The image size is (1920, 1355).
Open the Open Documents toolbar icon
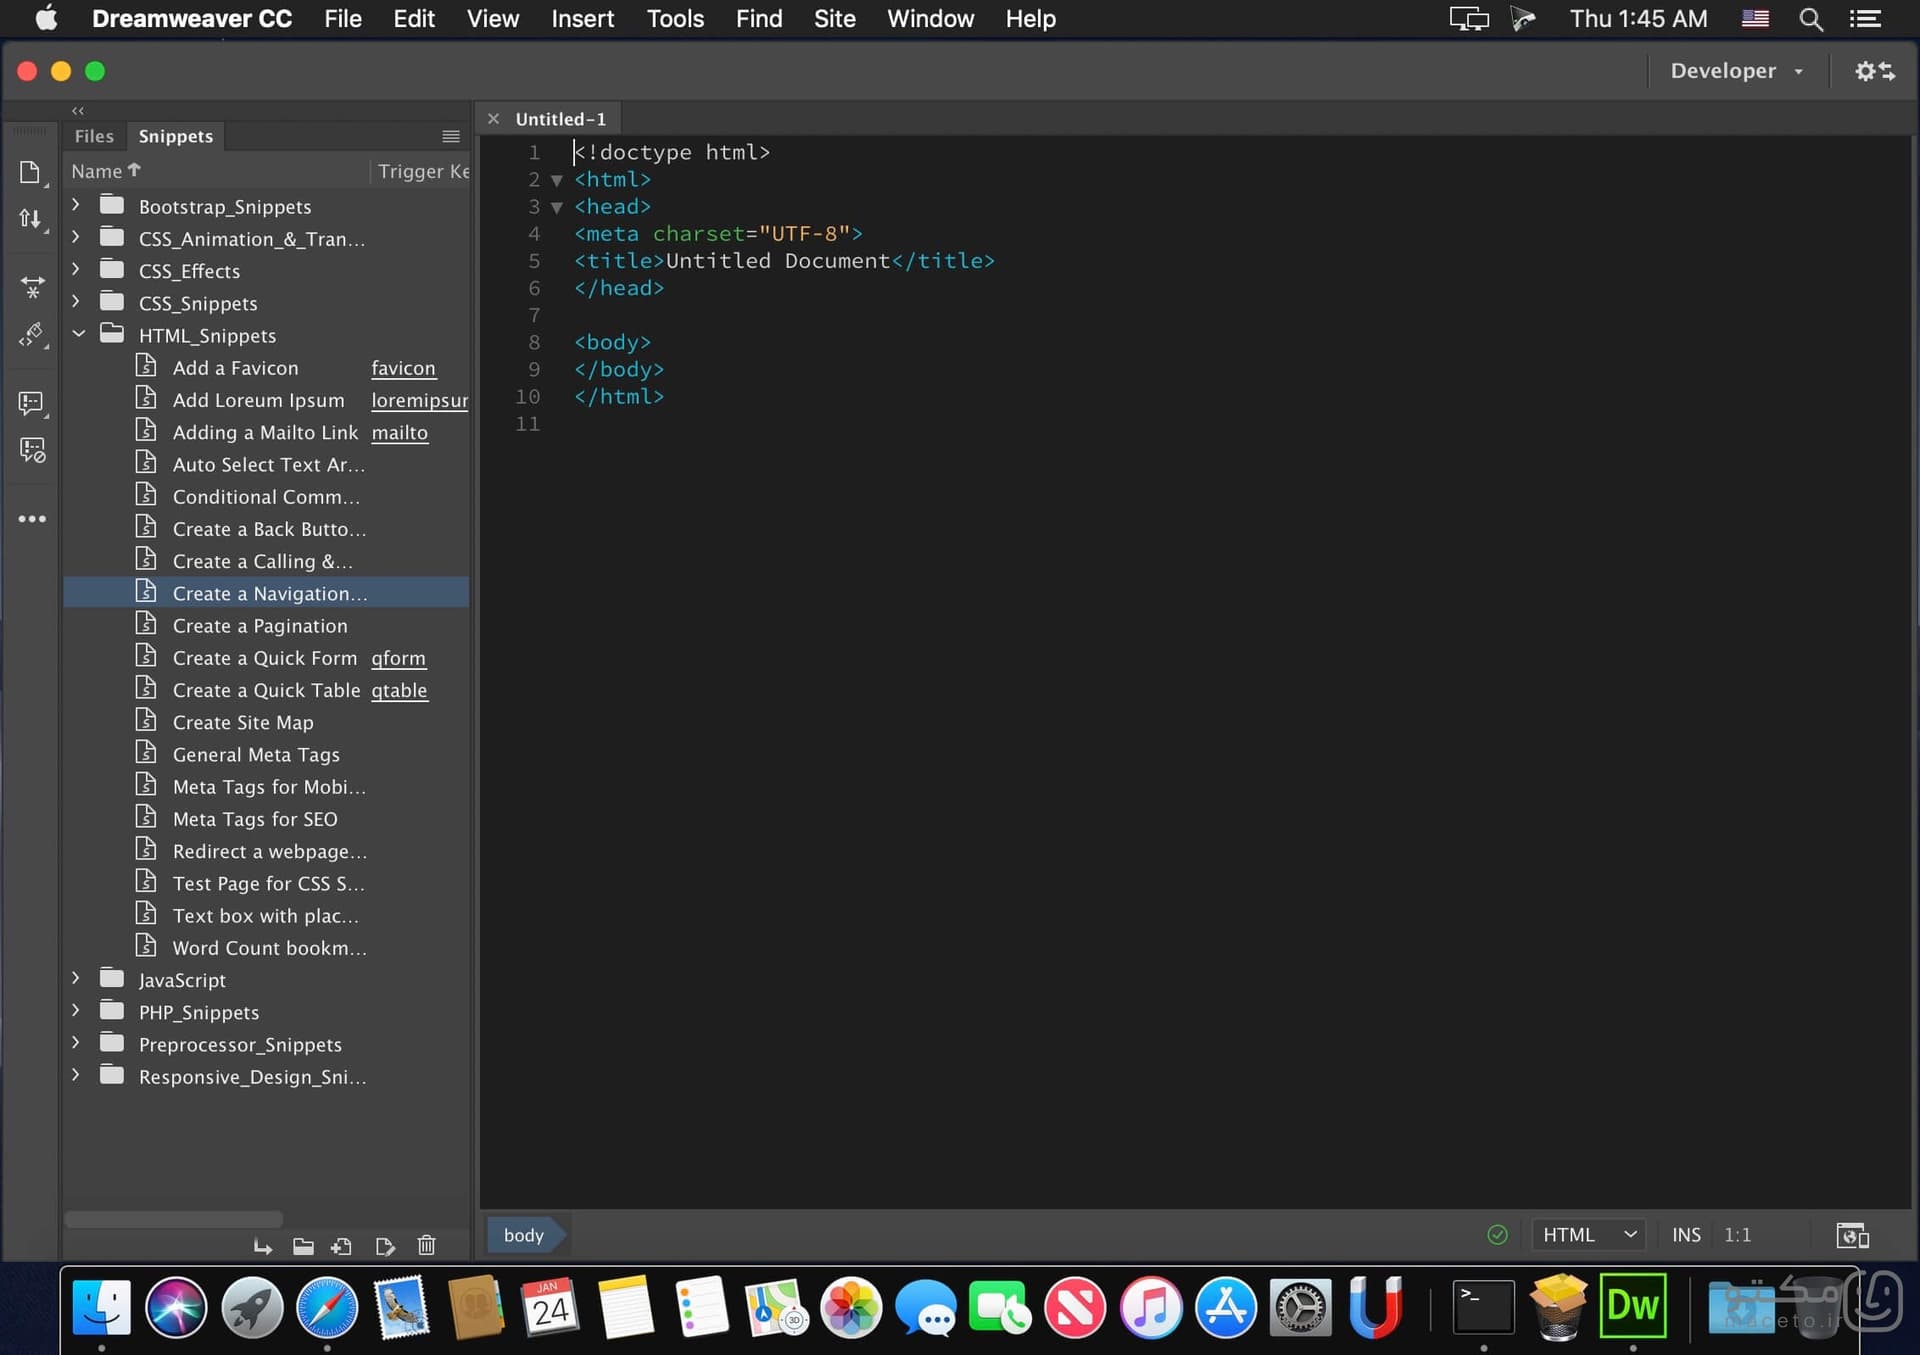(30, 172)
